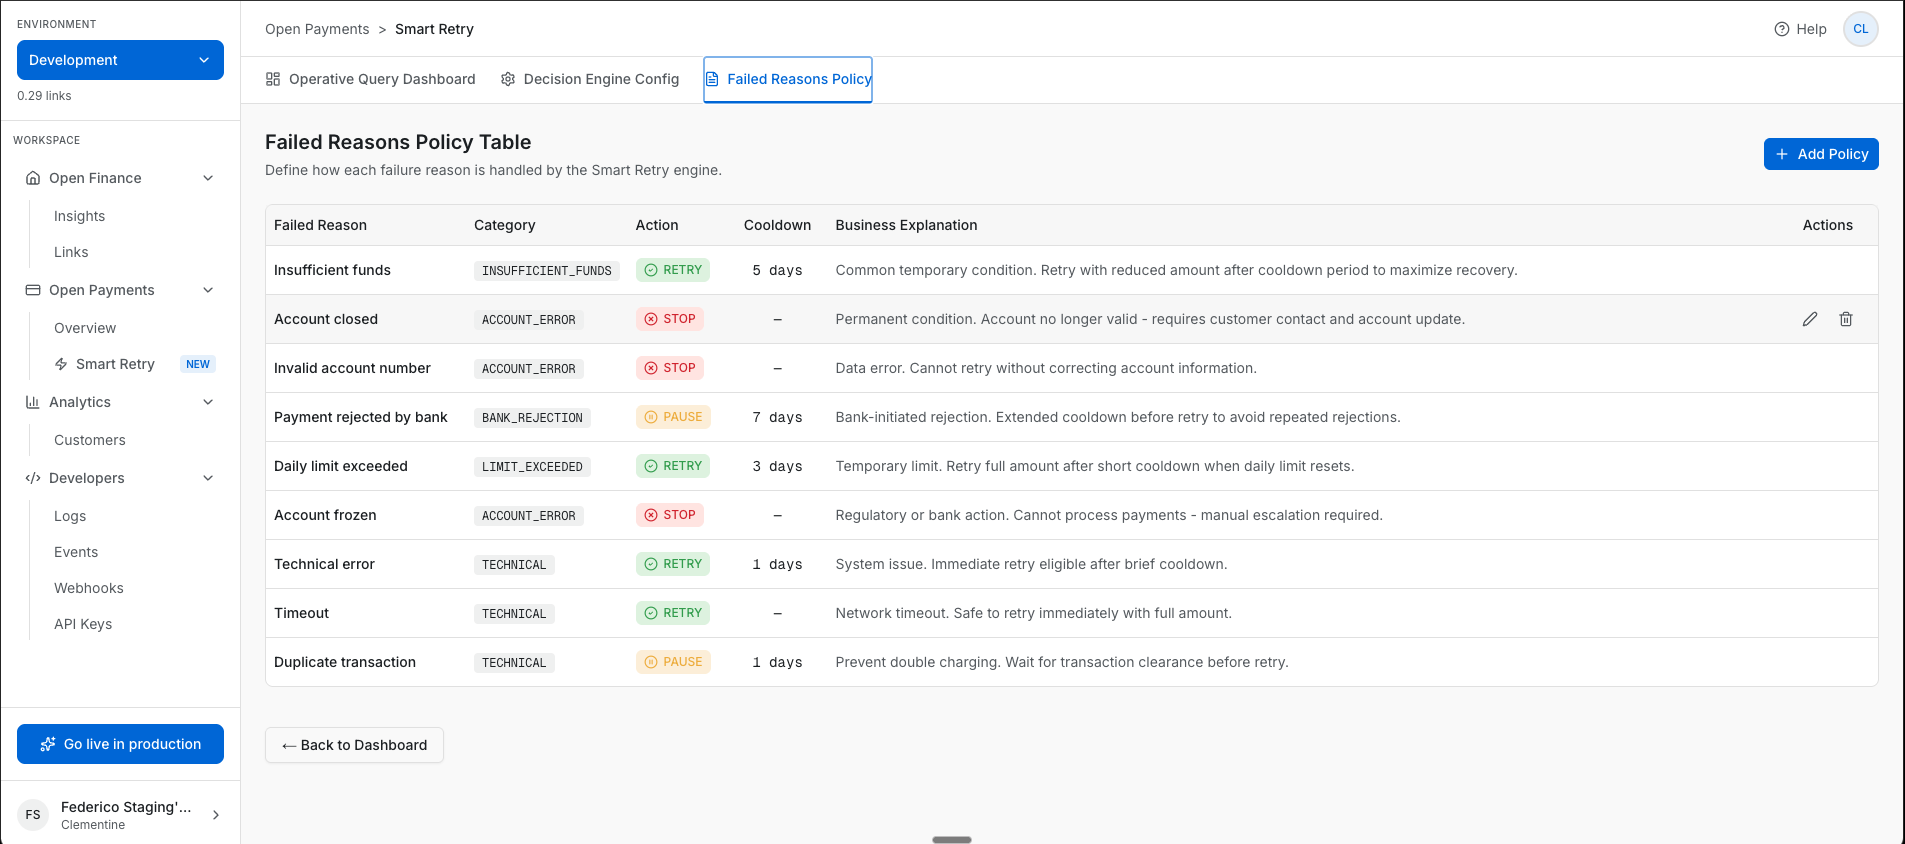Switch to Decision Engine Config tab
The image size is (1905, 844).
point(590,79)
